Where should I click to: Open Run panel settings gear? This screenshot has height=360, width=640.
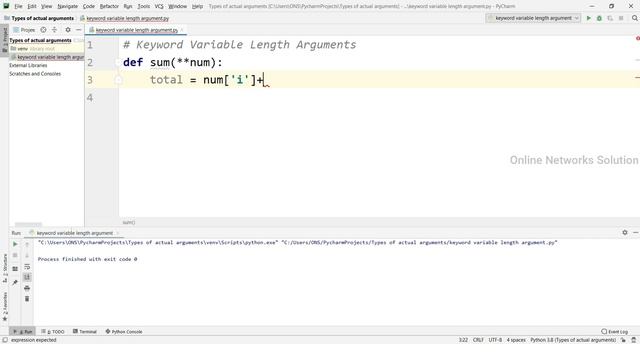pyautogui.click(x=624, y=232)
